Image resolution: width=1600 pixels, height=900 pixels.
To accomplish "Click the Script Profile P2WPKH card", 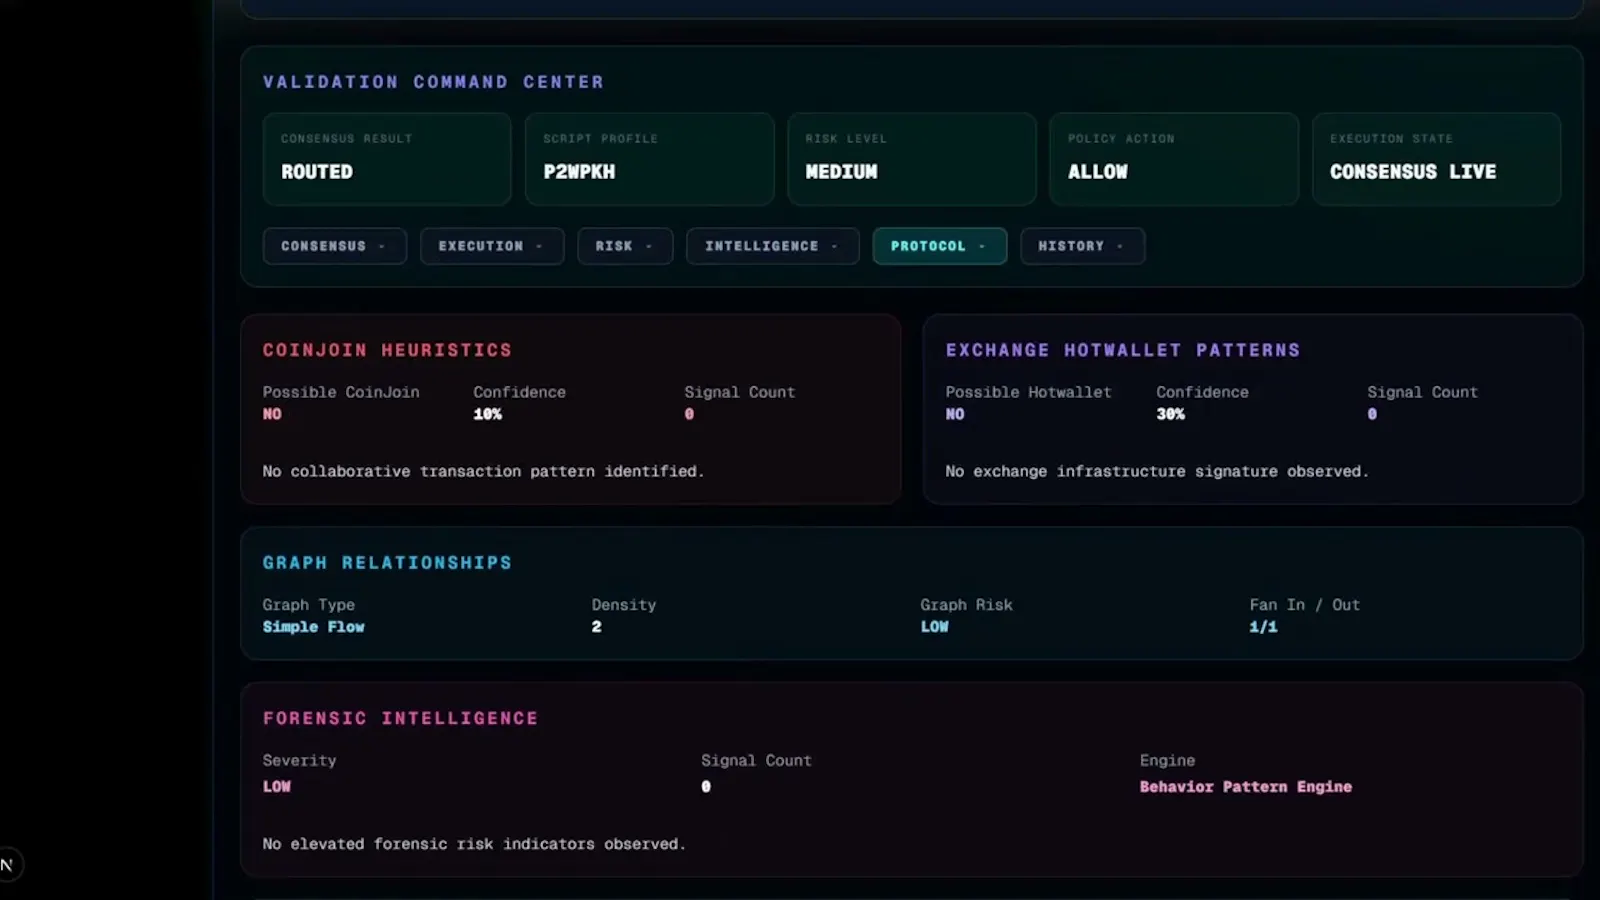I will (x=649, y=159).
